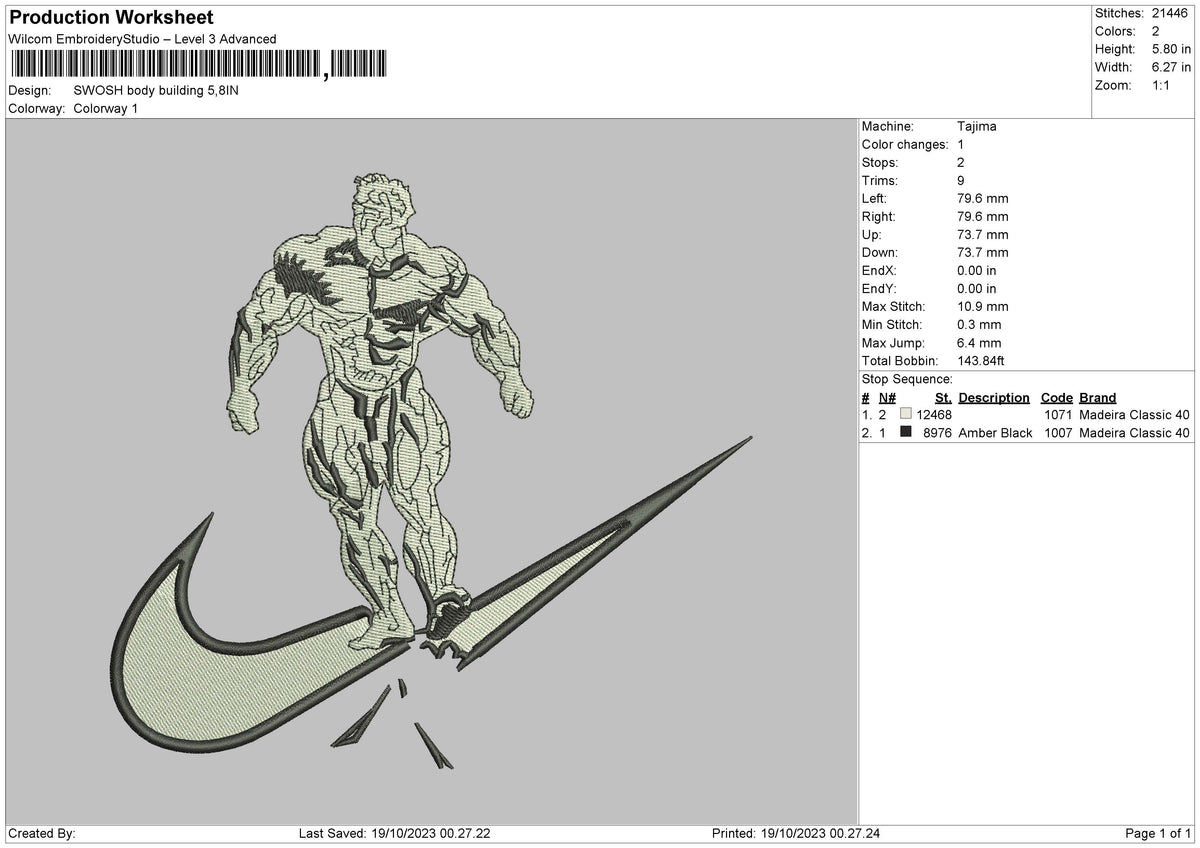1200x848 pixels.
Task: Select the Height value 5.80 in
Action: click(x=1171, y=49)
